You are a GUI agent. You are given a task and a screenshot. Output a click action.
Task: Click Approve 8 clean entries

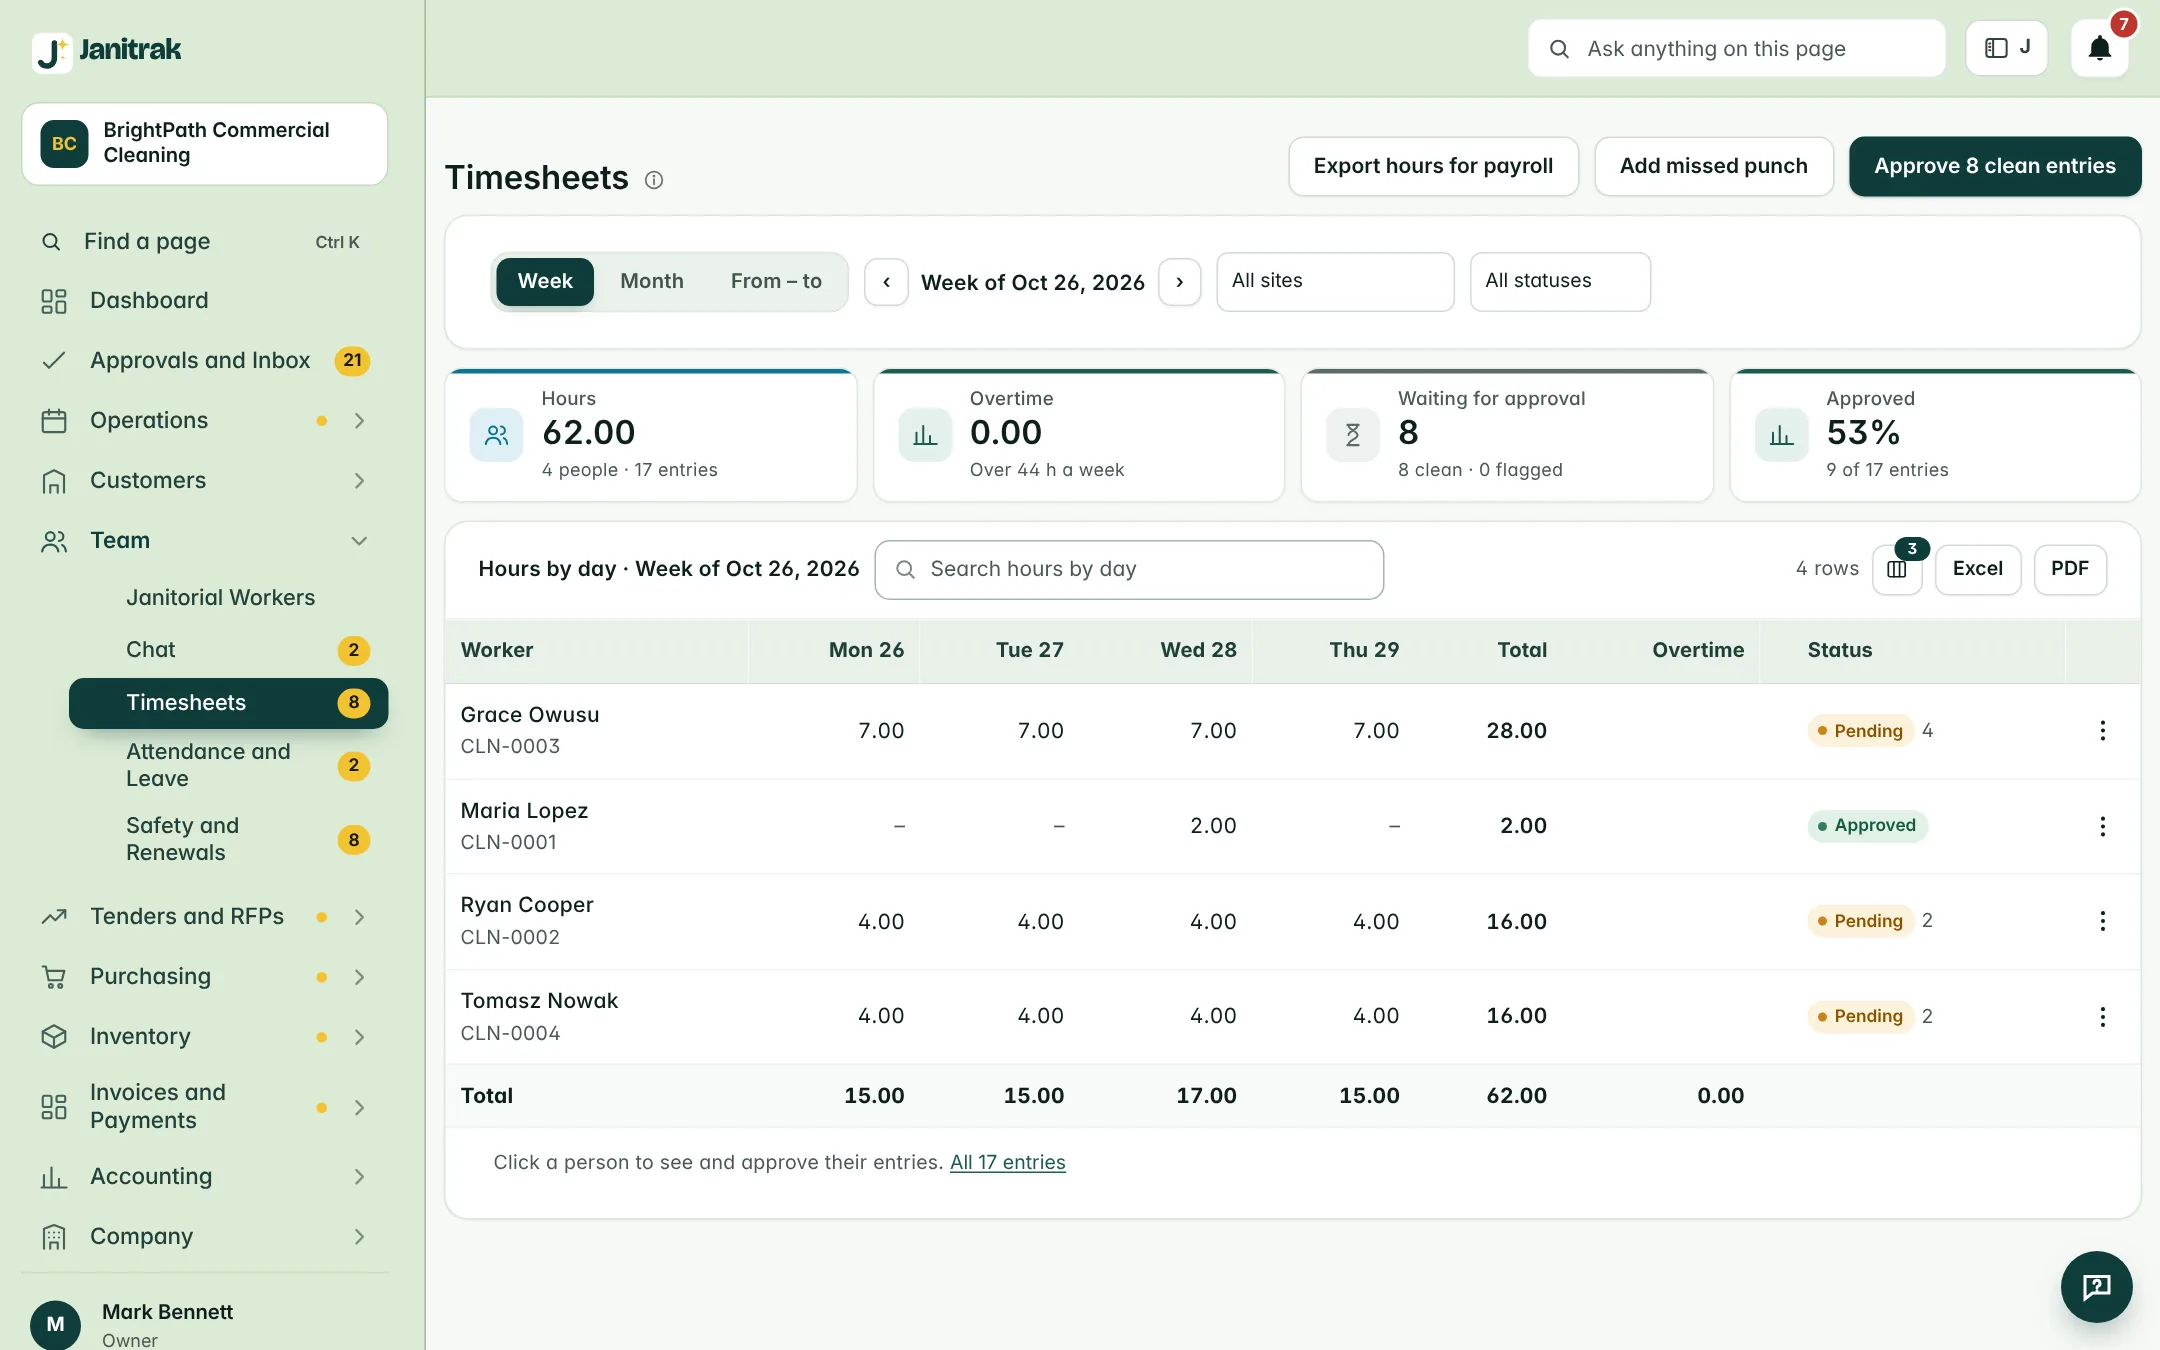click(x=1994, y=166)
